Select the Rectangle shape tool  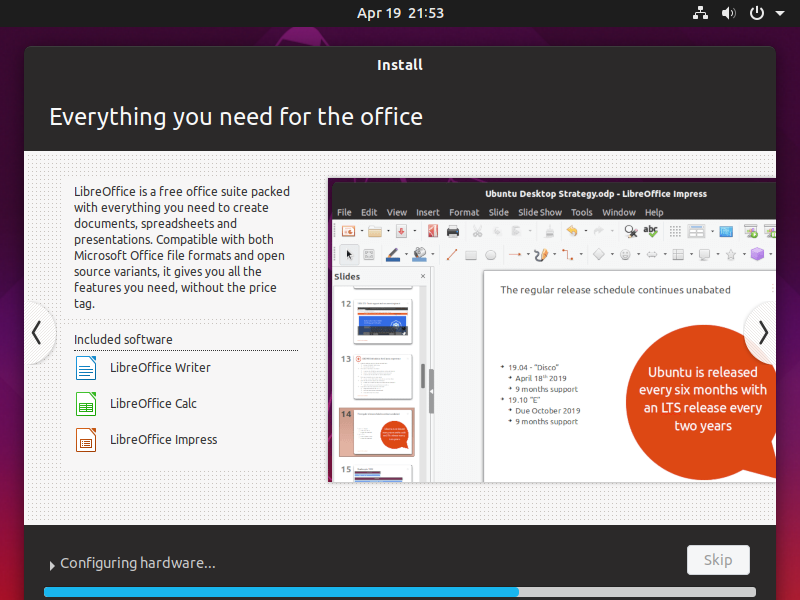pyautogui.click(x=471, y=255)
